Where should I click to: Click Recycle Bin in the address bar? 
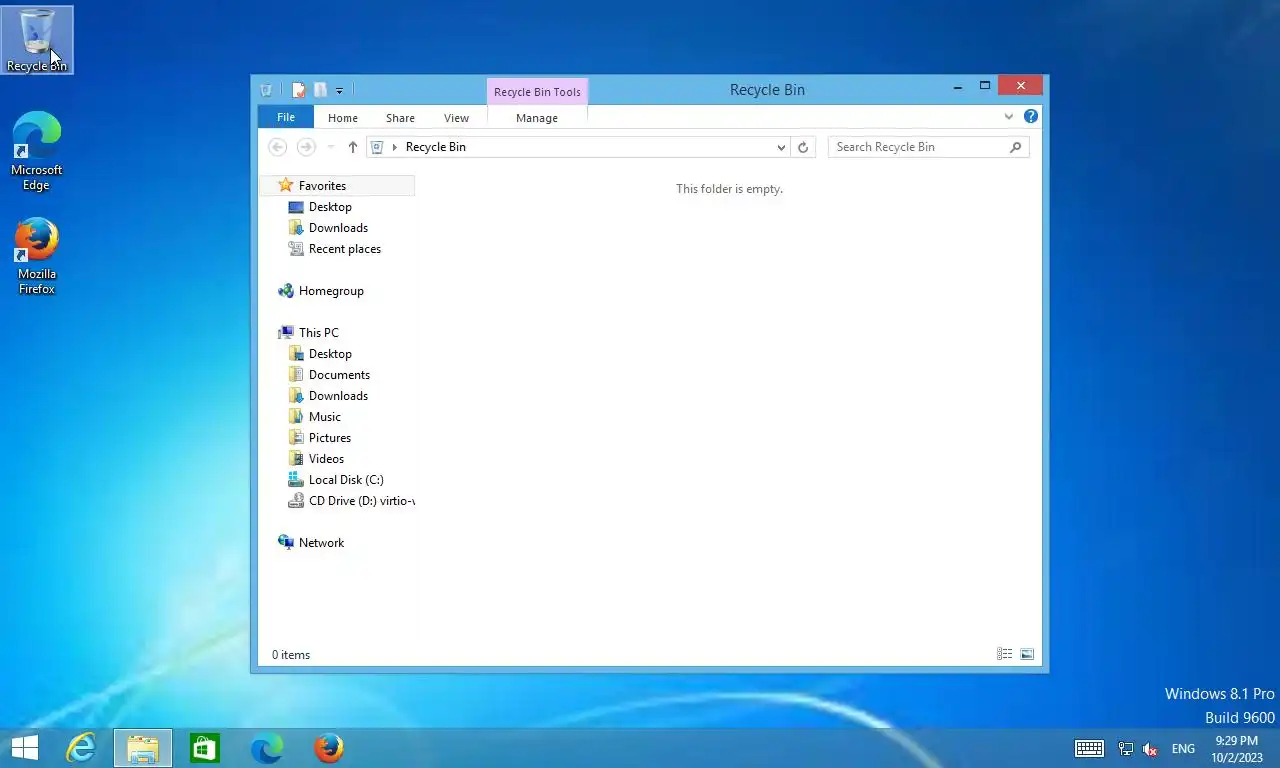point(435,147)
